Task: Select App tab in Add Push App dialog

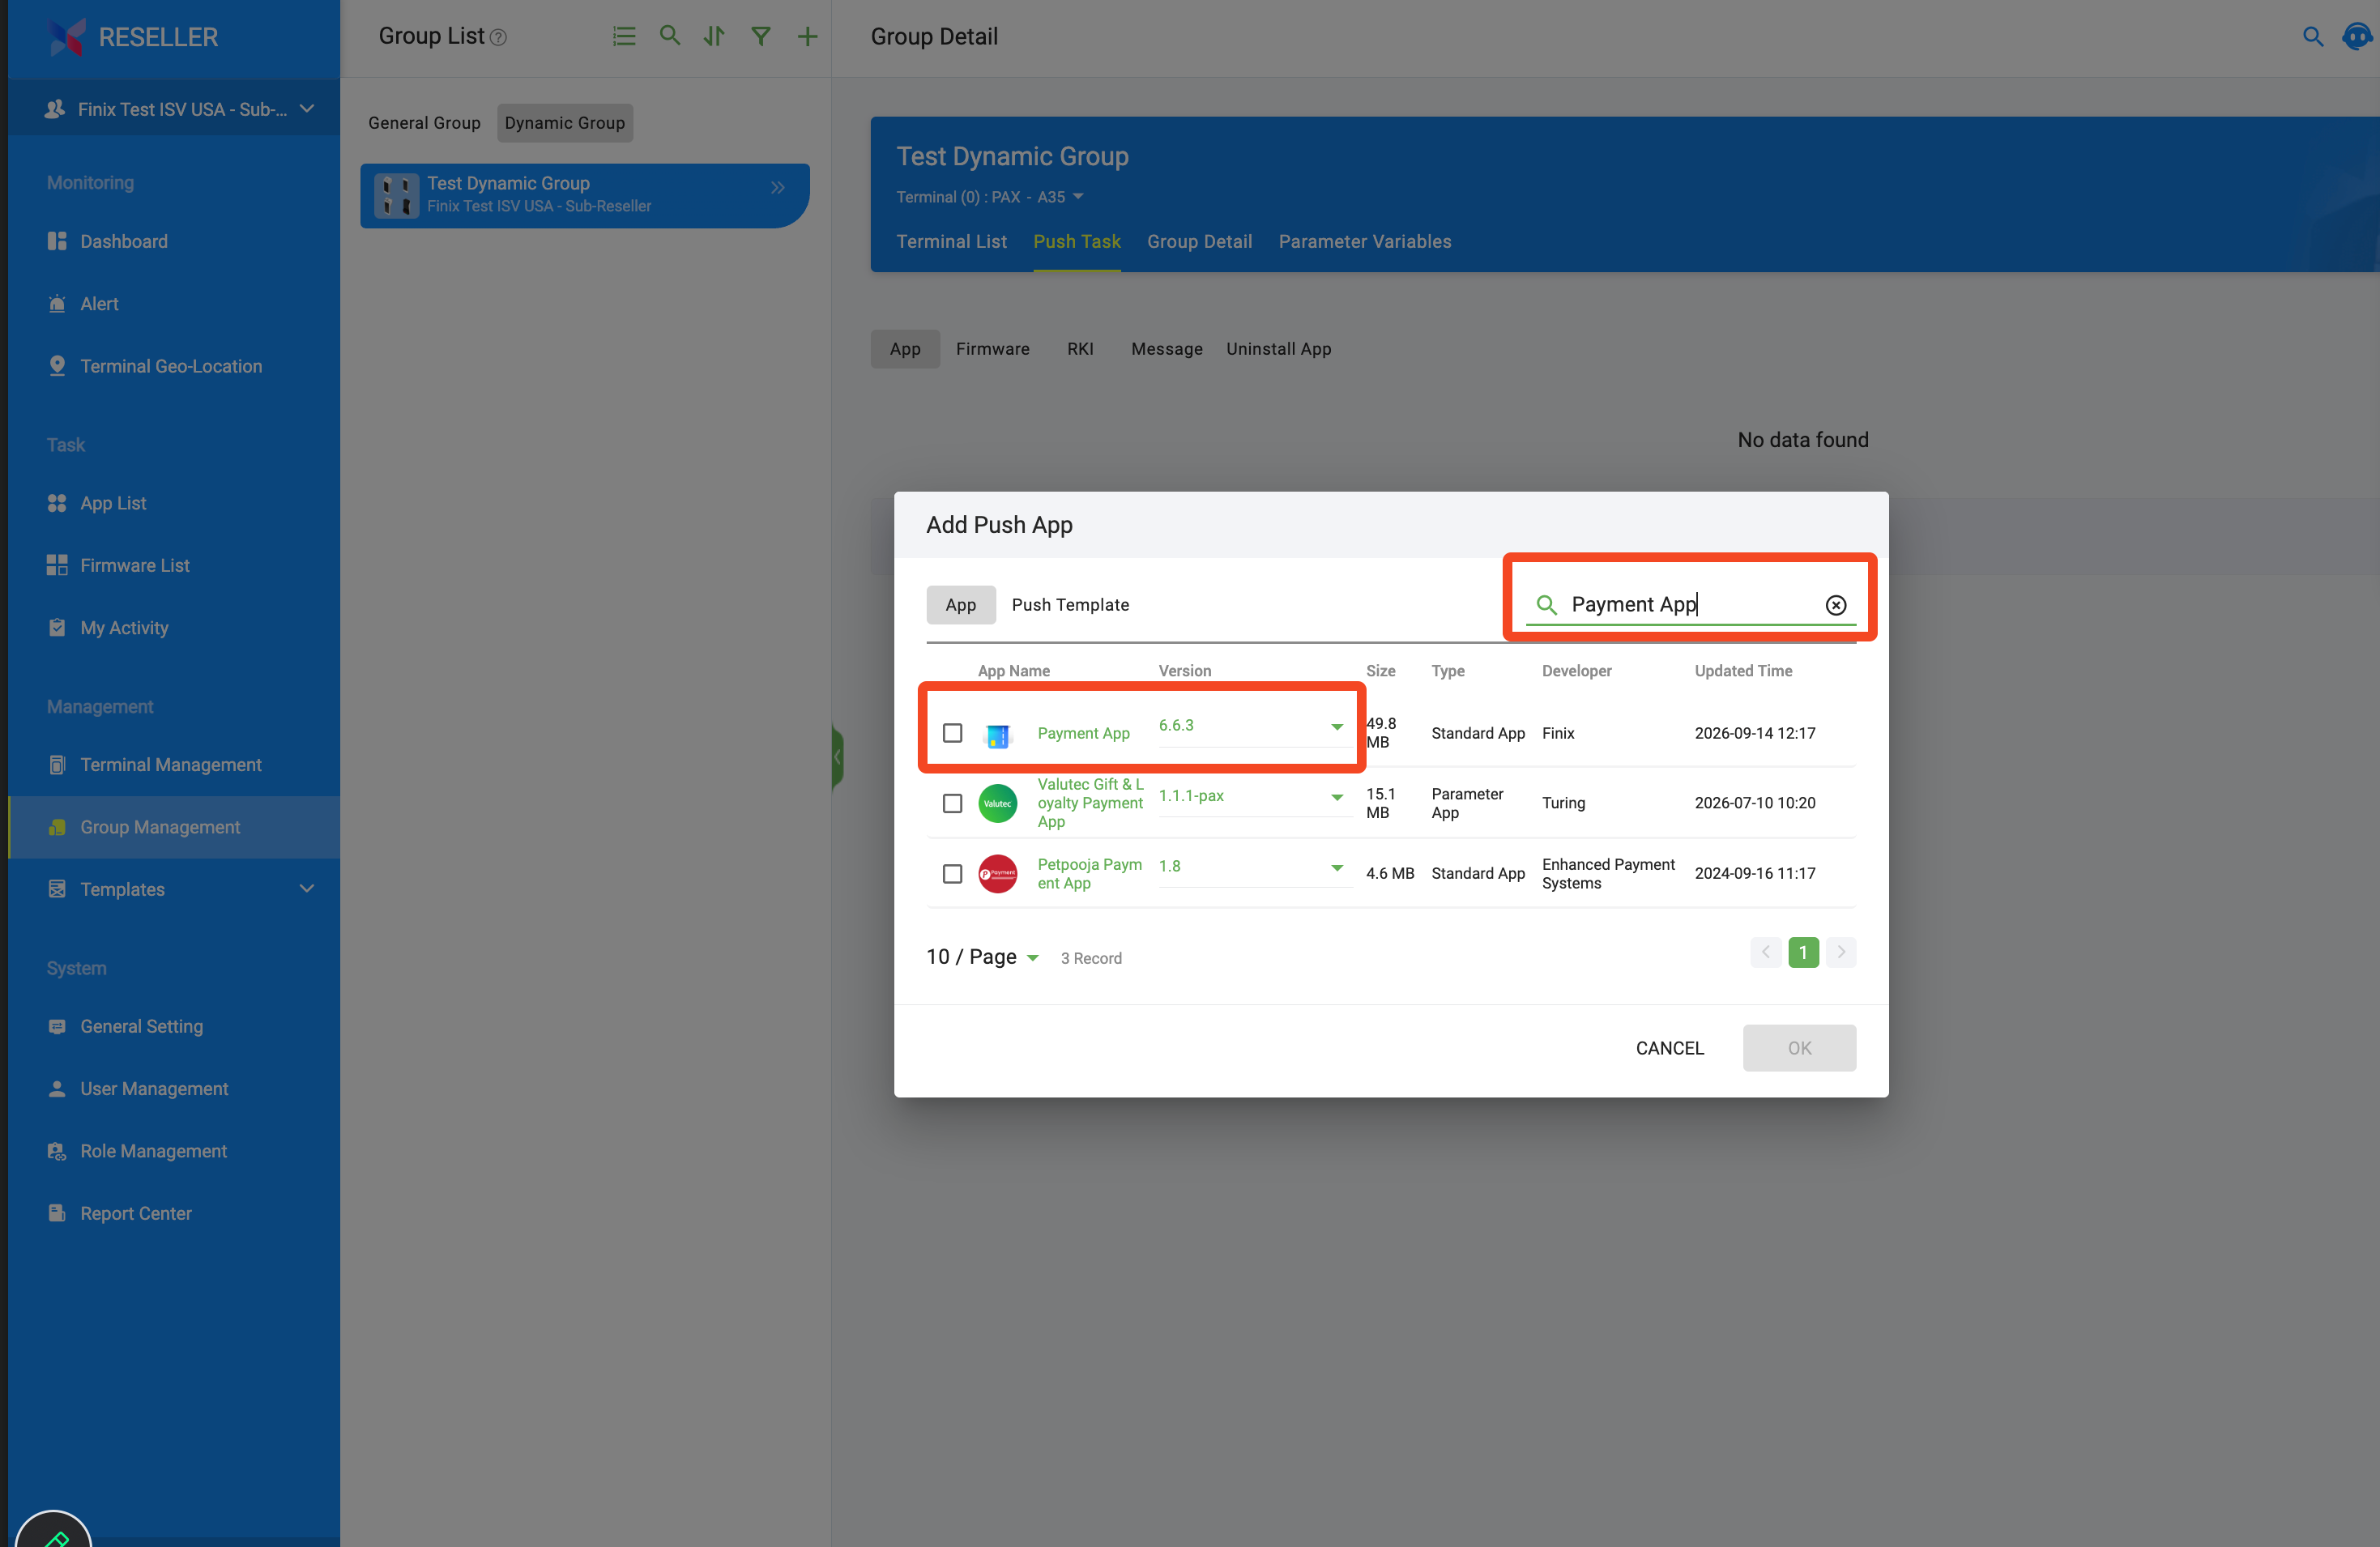Action: point(960,604)
